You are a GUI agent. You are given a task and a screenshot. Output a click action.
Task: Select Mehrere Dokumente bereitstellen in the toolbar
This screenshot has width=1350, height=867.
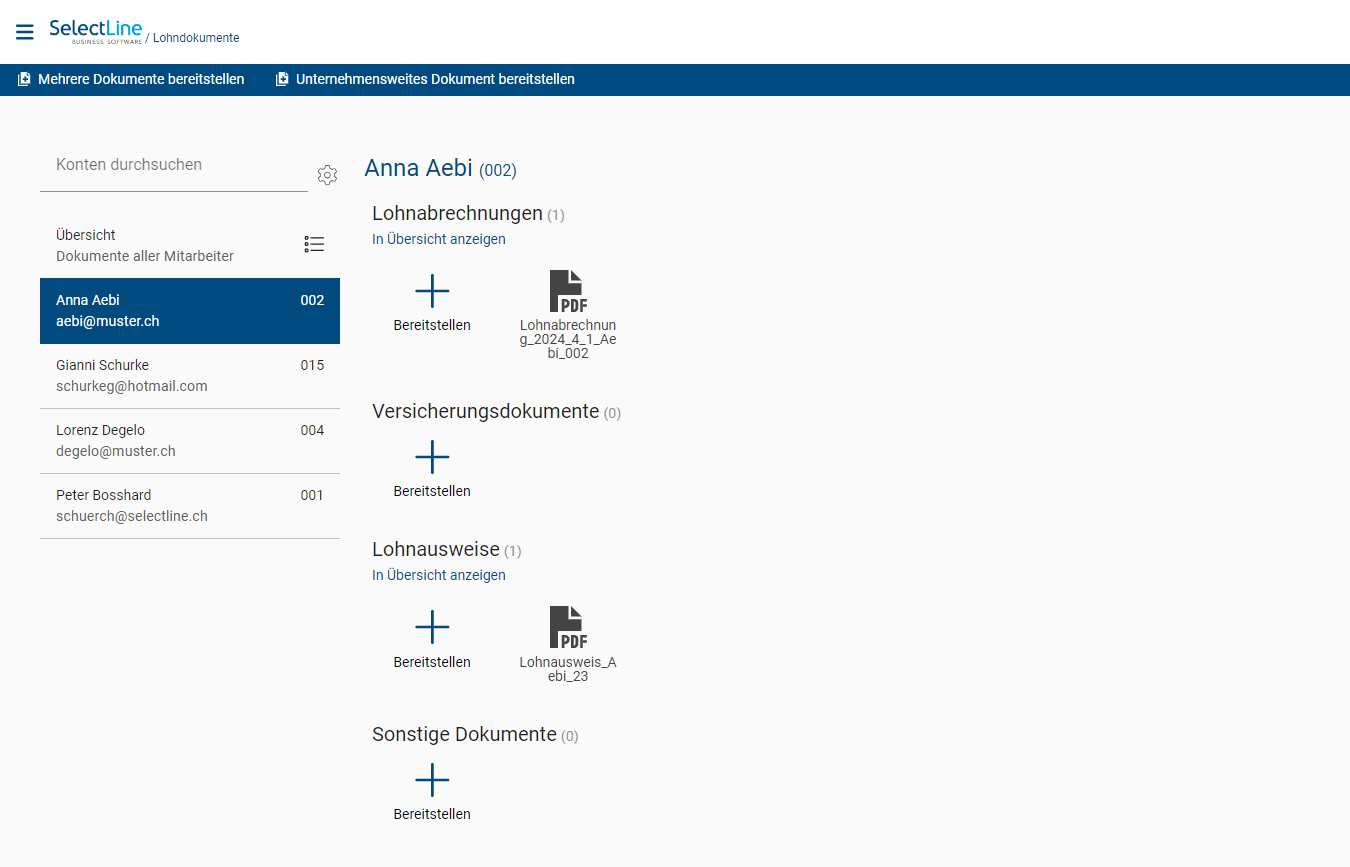coord(140,79)
